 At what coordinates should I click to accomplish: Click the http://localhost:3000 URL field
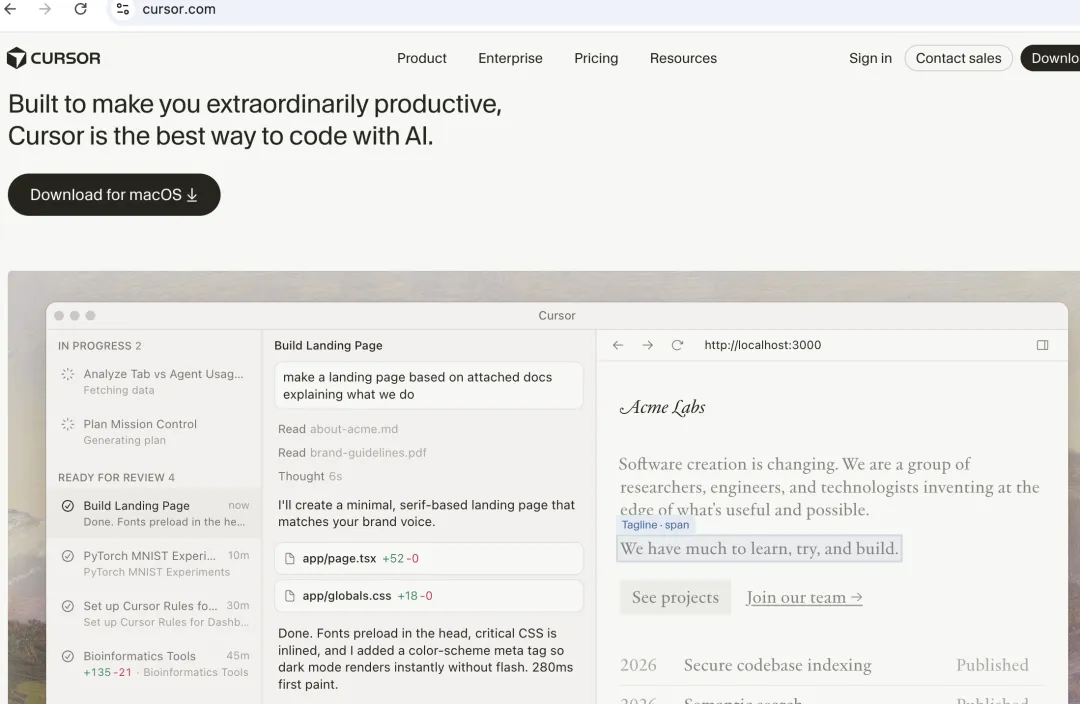[x=762, y=345]
